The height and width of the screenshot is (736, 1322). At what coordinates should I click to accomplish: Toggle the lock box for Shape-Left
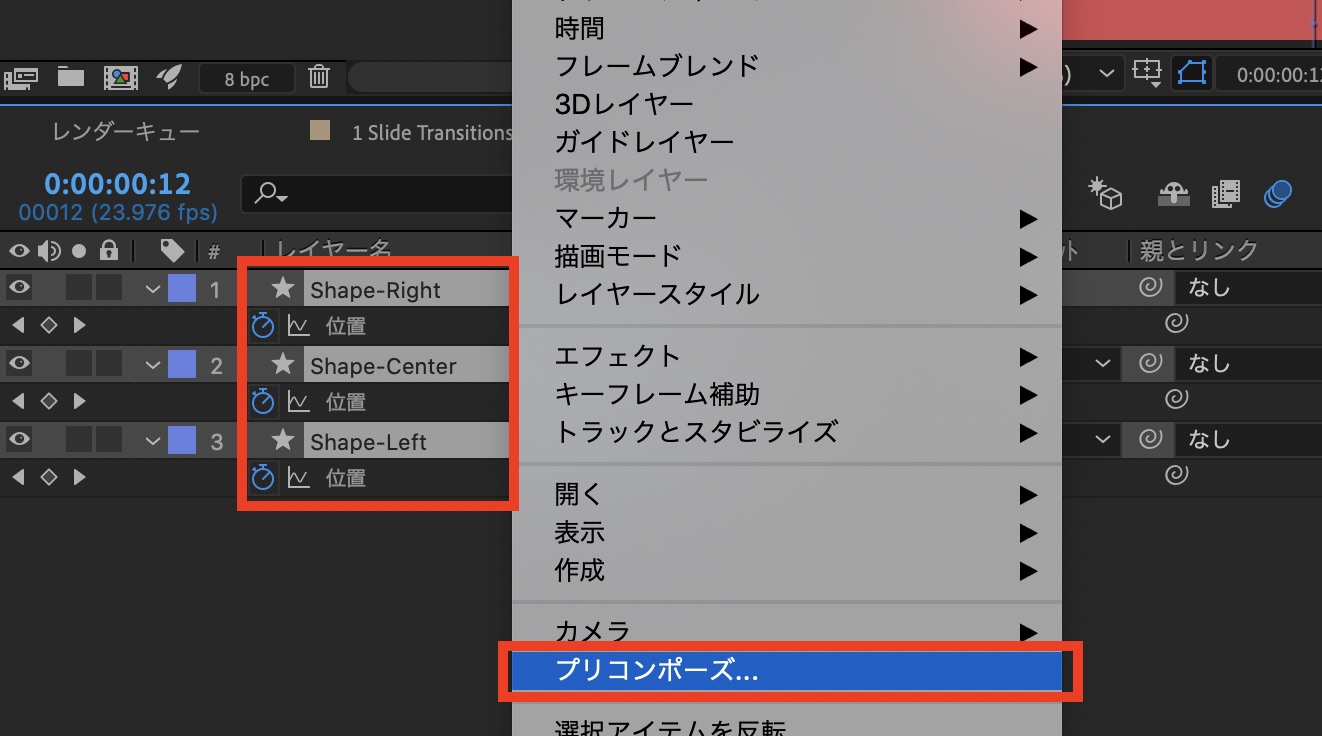pyautogui.click(x=108, y=440)
